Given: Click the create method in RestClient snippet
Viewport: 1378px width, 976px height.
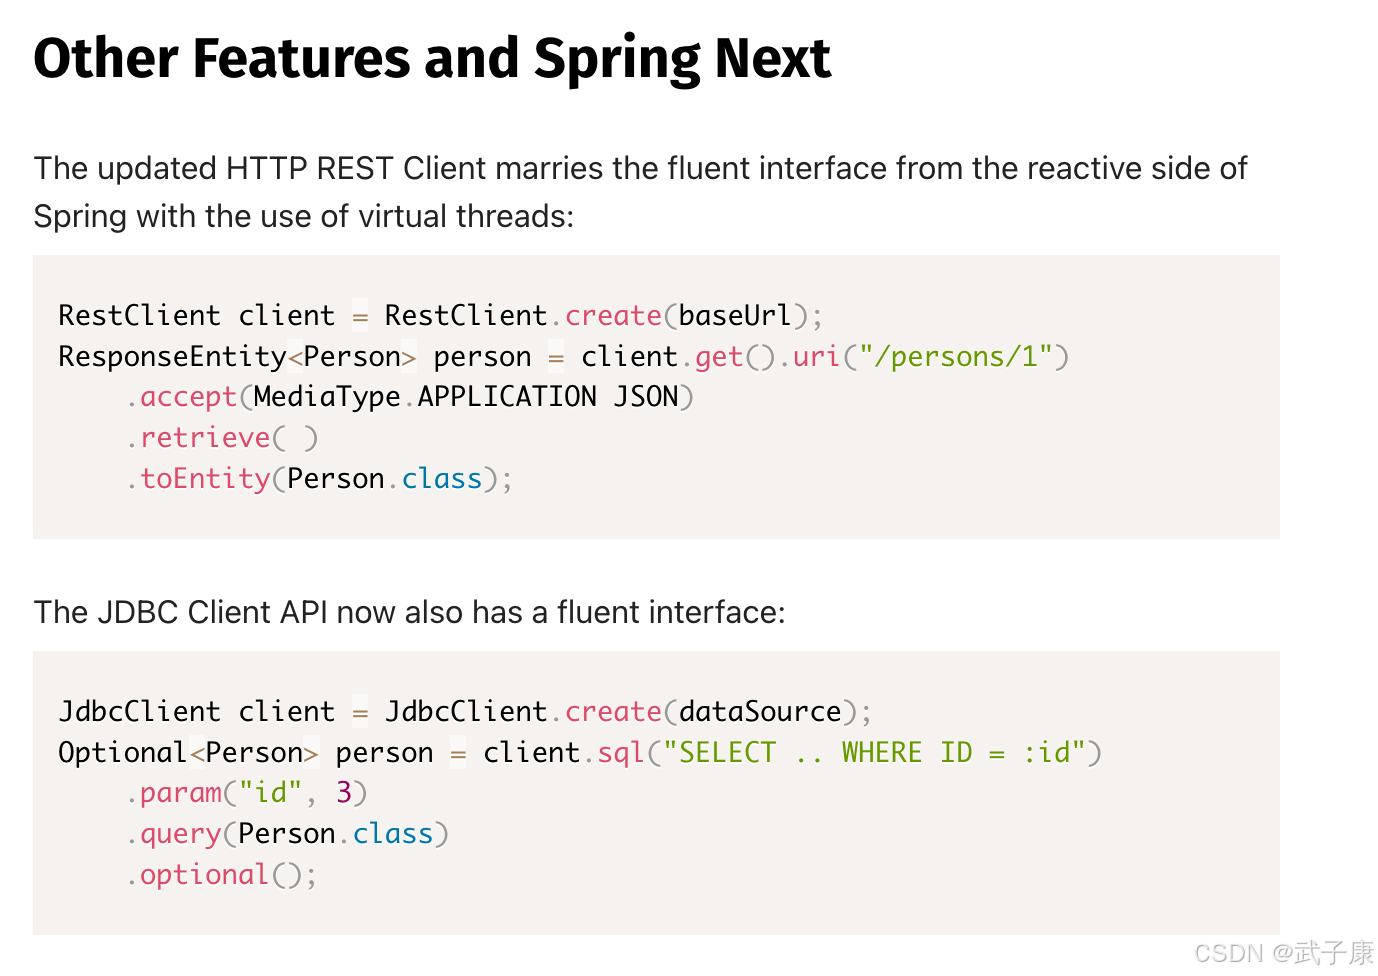Looking at the screenshot, I should 612,315.
